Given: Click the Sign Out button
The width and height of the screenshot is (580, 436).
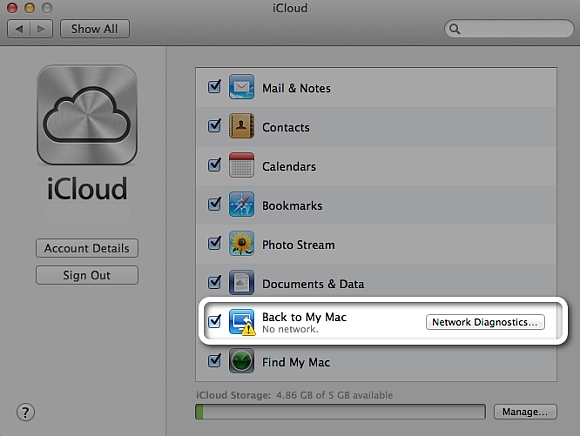Looking at the screenshot, I should tap(87, 275).
